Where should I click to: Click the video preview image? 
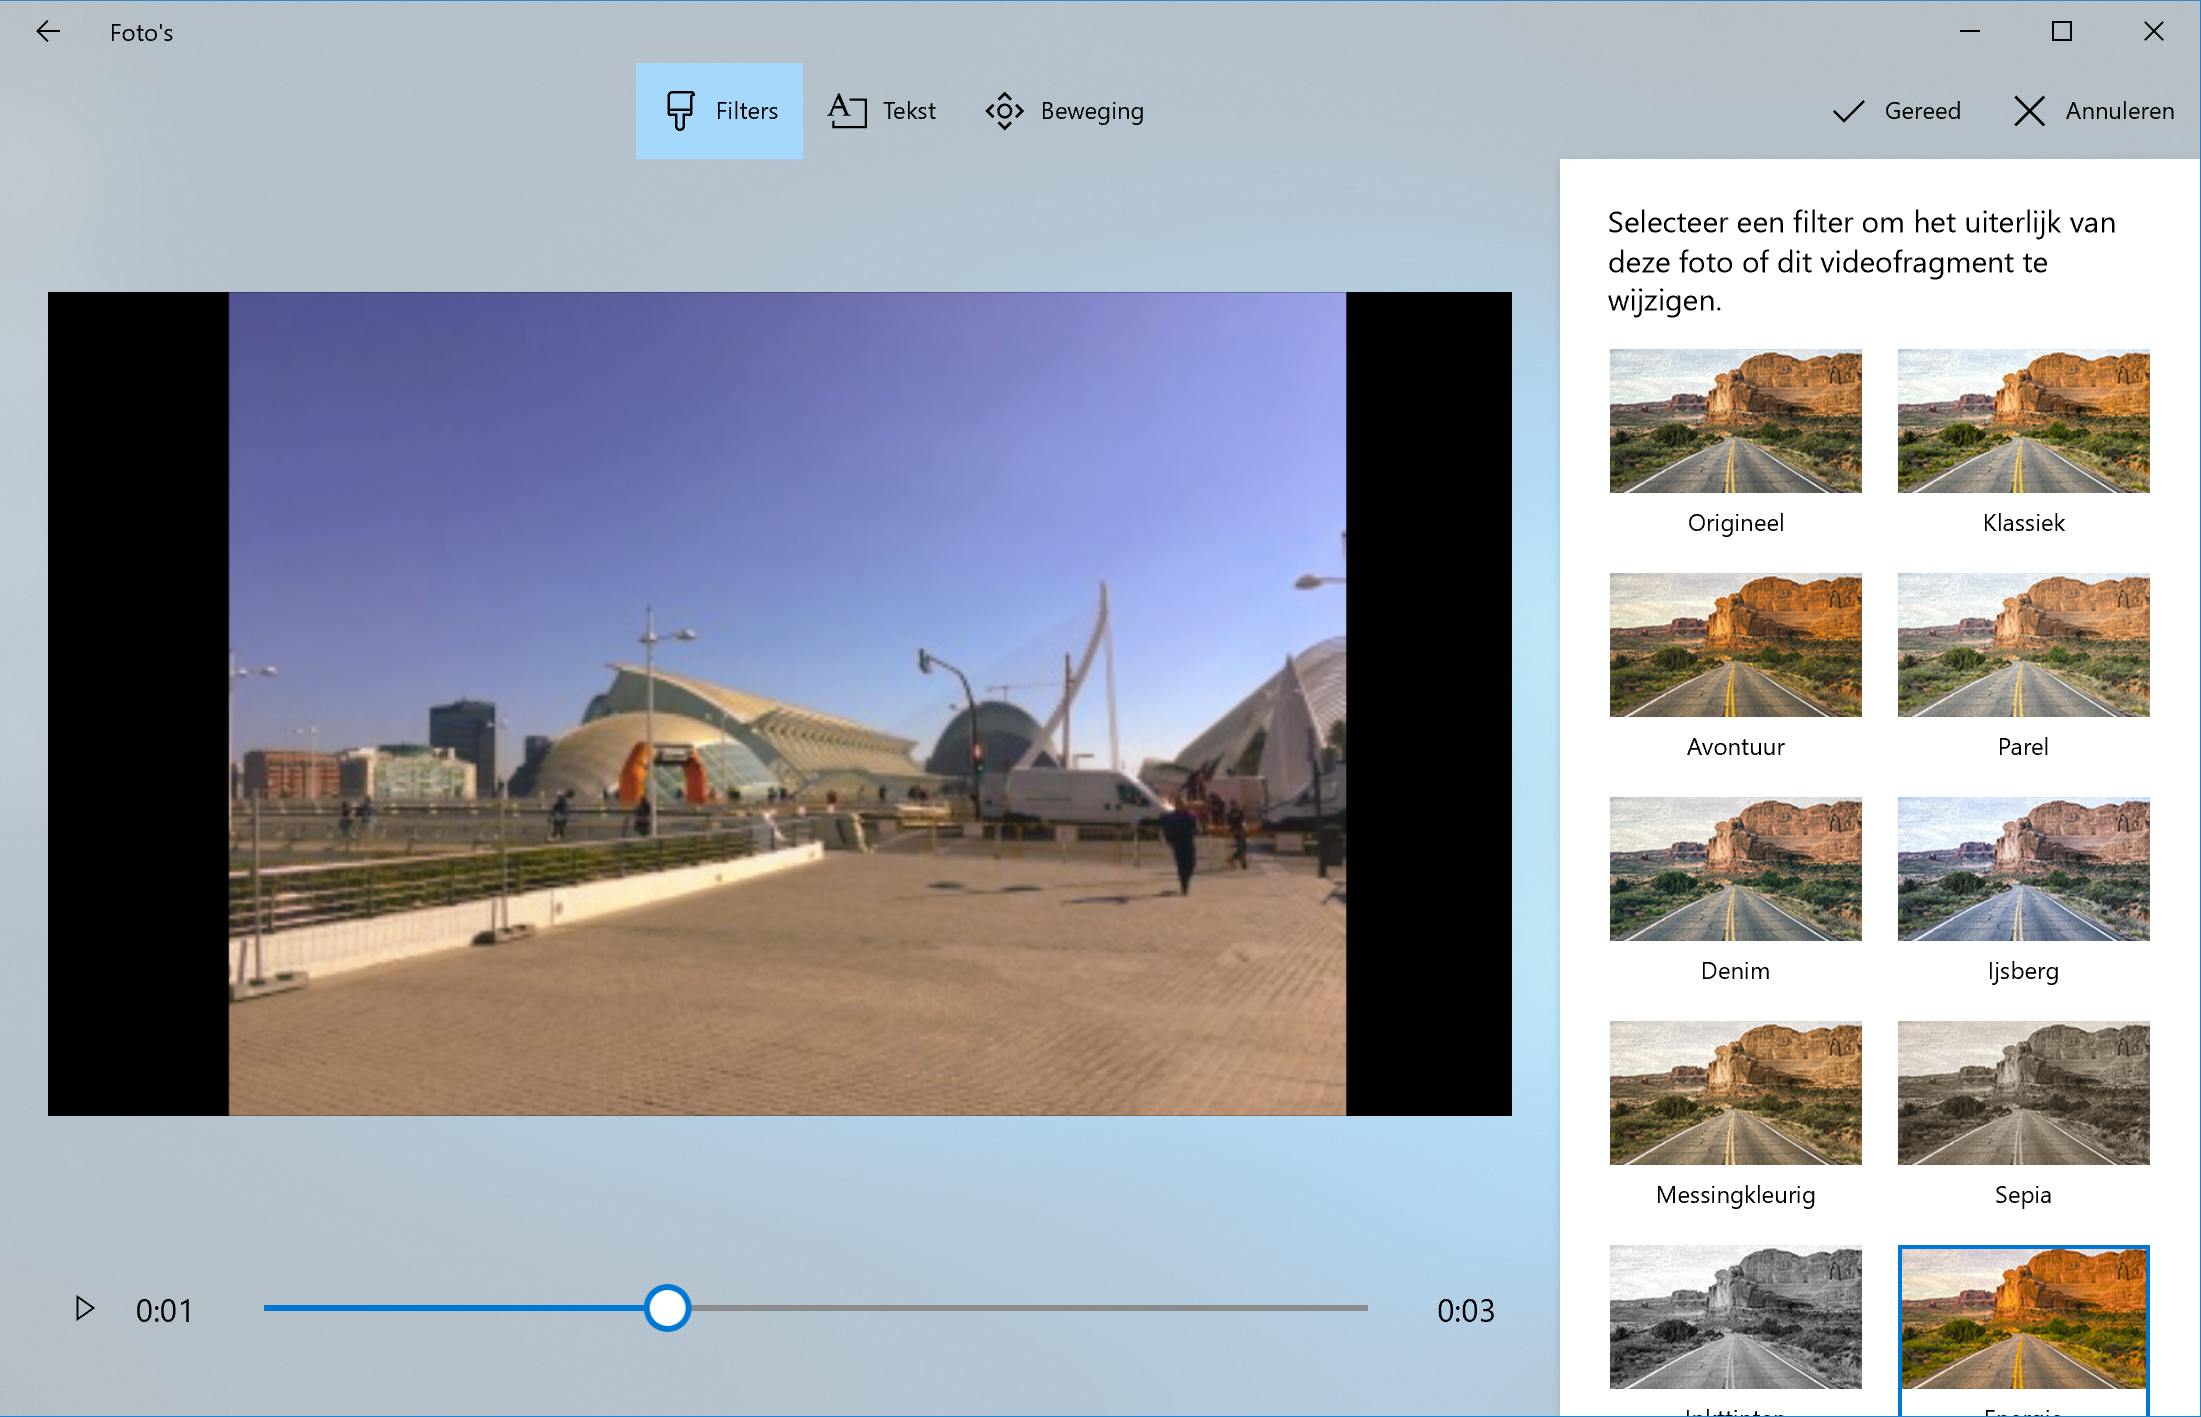[786, 703]
